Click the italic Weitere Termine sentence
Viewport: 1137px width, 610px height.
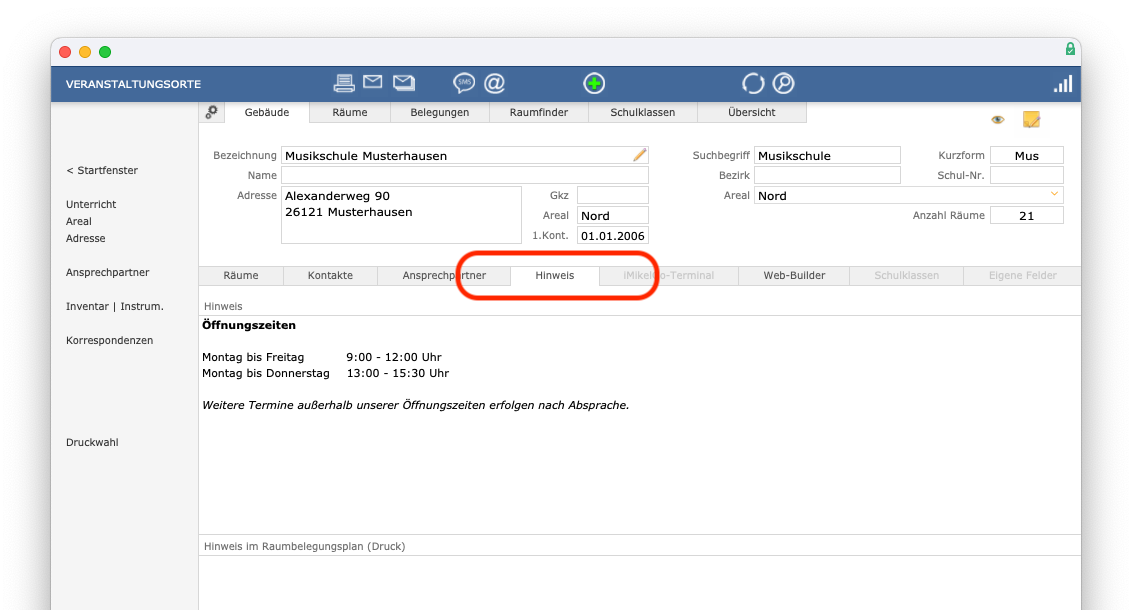click(x=415, y=405)
